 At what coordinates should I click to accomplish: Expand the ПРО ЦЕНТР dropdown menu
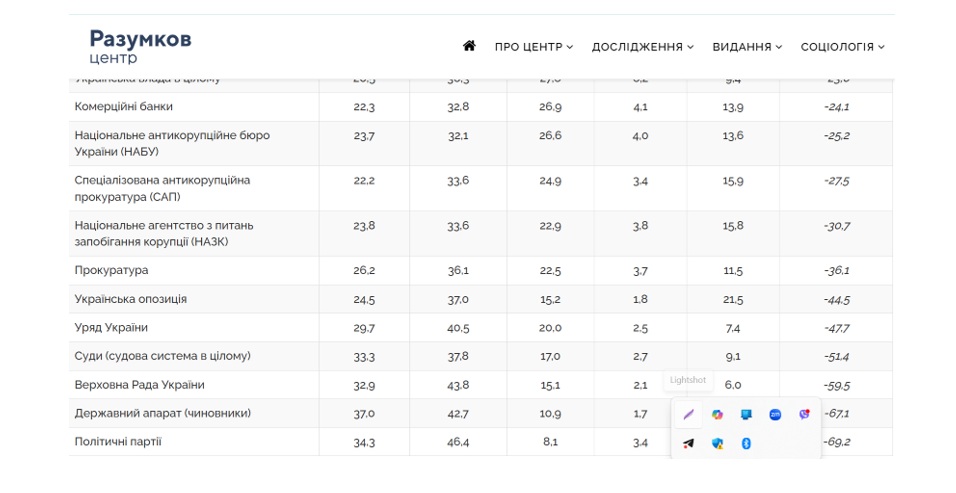coord(534,47)
